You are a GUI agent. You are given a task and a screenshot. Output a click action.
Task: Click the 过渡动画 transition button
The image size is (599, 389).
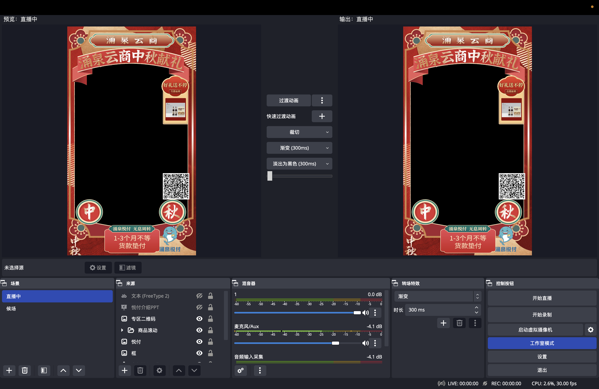[x=289, y=100]
